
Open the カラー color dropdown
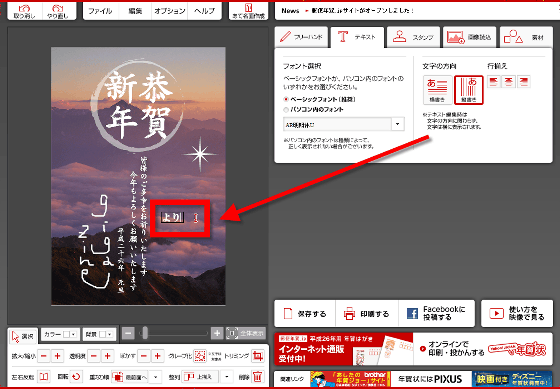(60, 335)
